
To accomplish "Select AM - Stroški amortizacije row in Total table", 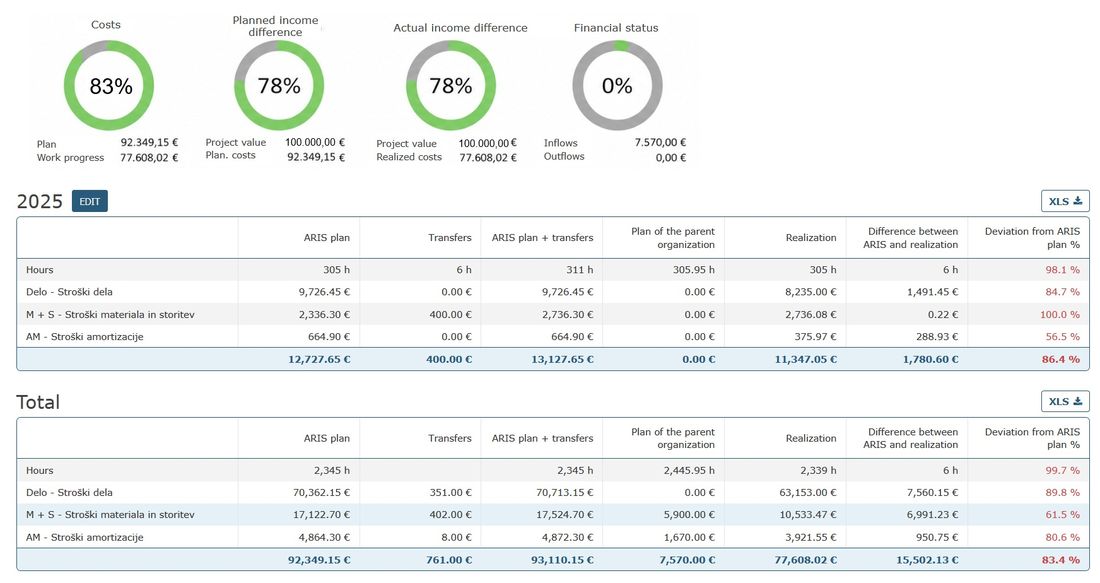I will coord(553,537).
